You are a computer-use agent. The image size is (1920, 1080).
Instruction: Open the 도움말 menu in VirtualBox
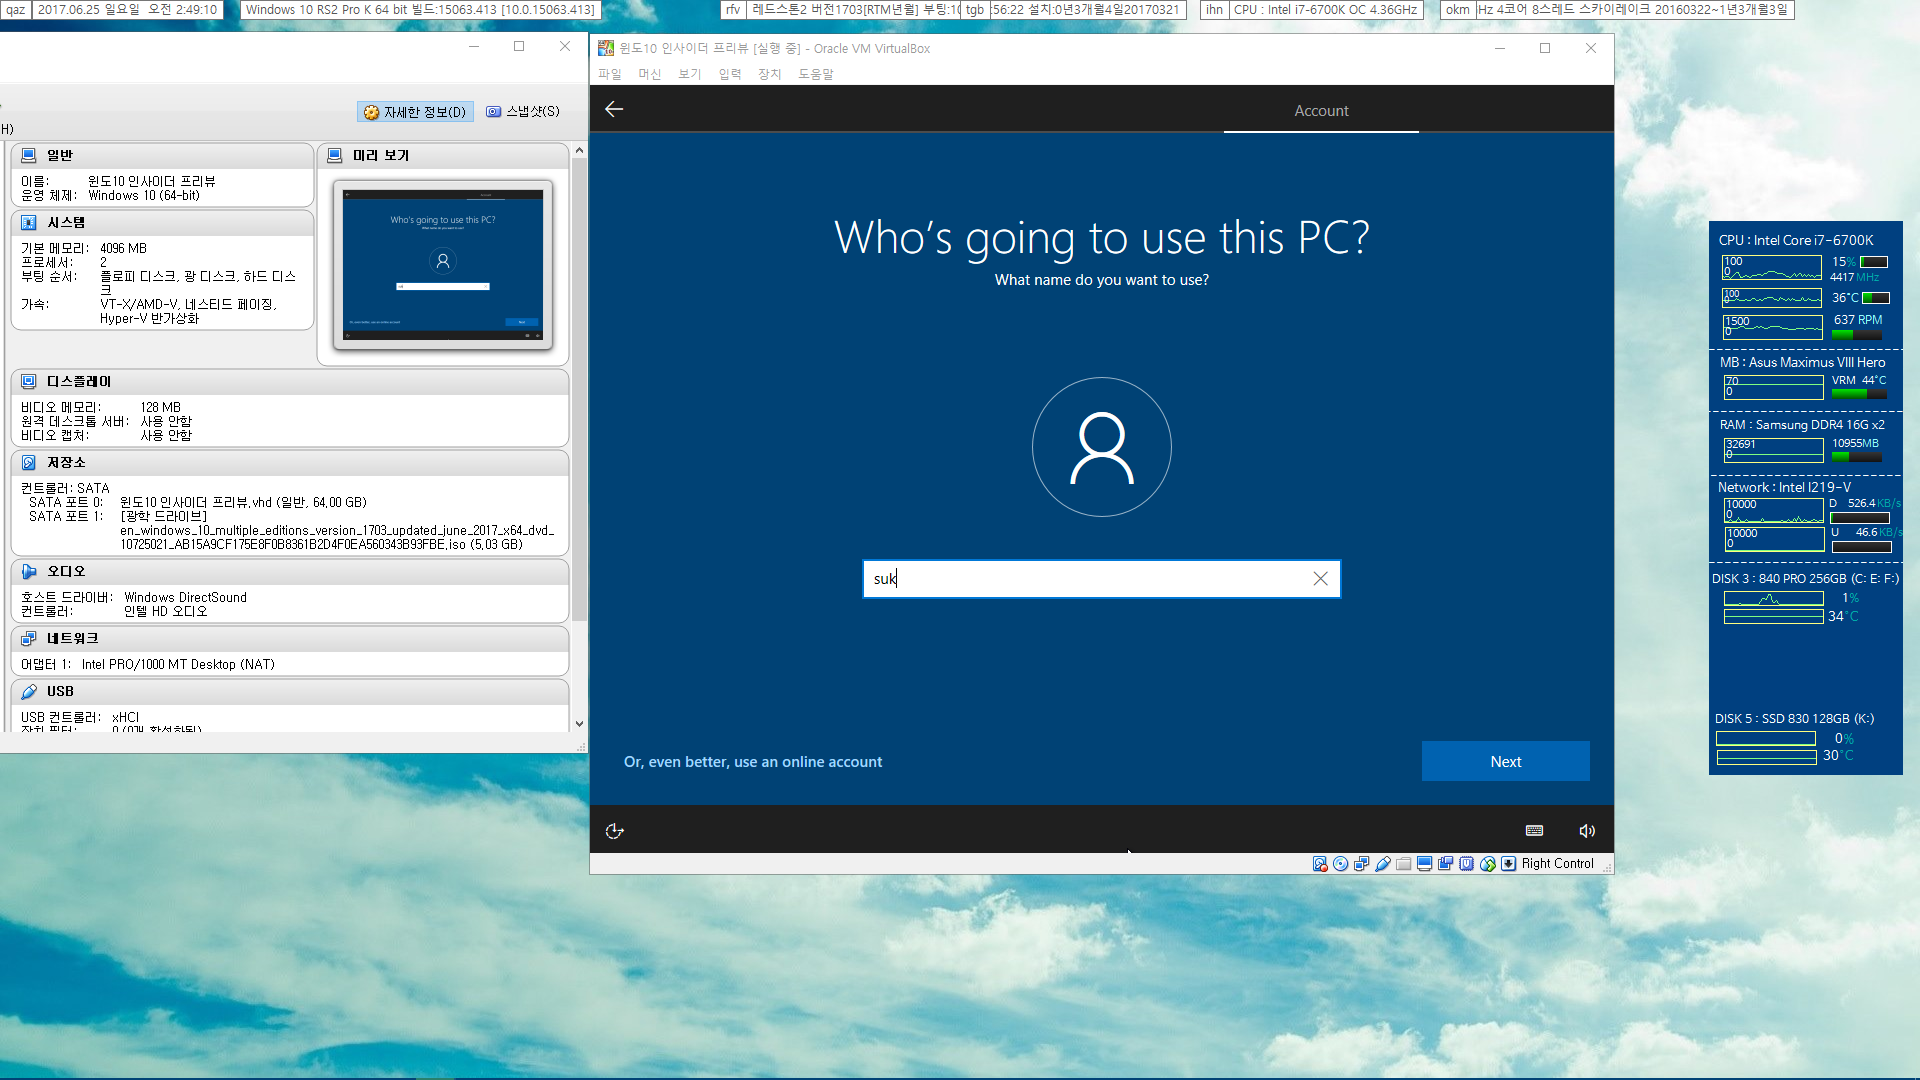[816, 74]
